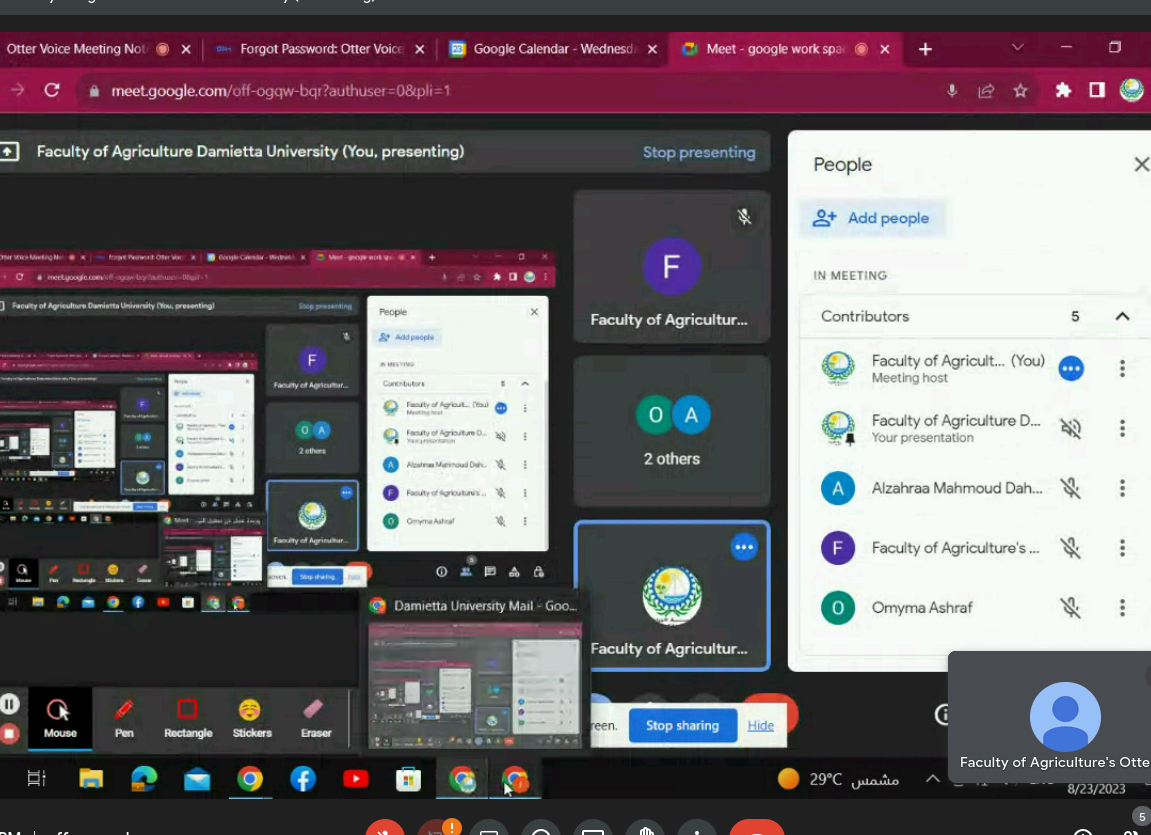Screen dimensions: 1151x835
Task: Open the Chrome side panel
Action: 1097,90
